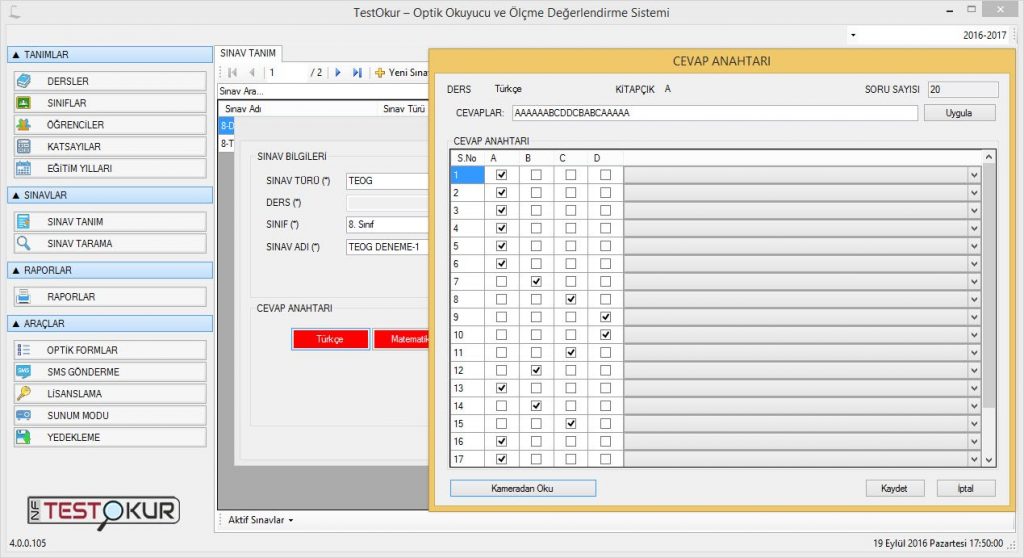Click the Sınav Ara search field

point(323,91)
